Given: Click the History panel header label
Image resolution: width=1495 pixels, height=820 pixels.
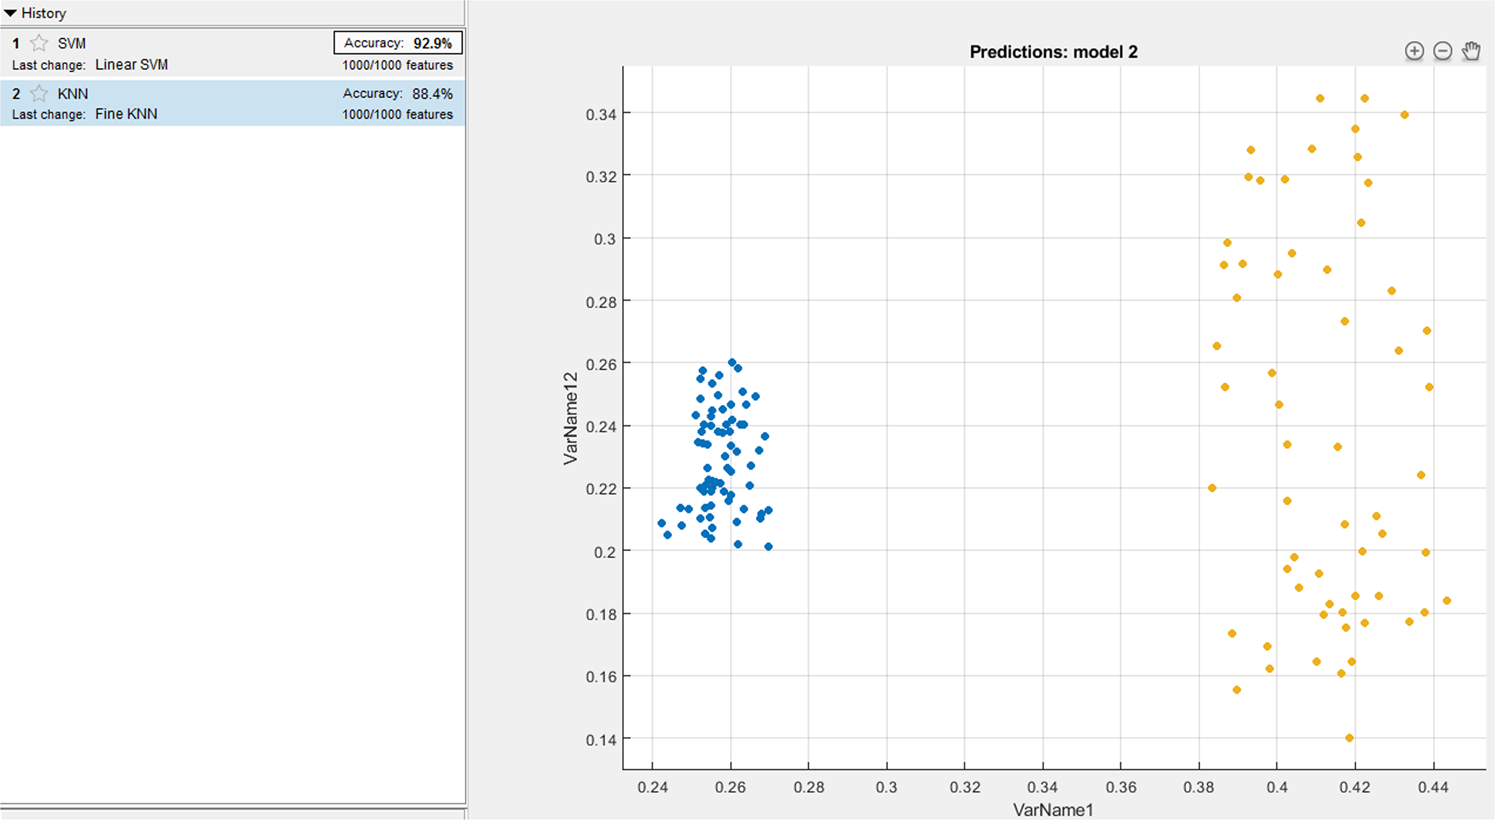Looking at the screenshot, I should coord(43,13).
